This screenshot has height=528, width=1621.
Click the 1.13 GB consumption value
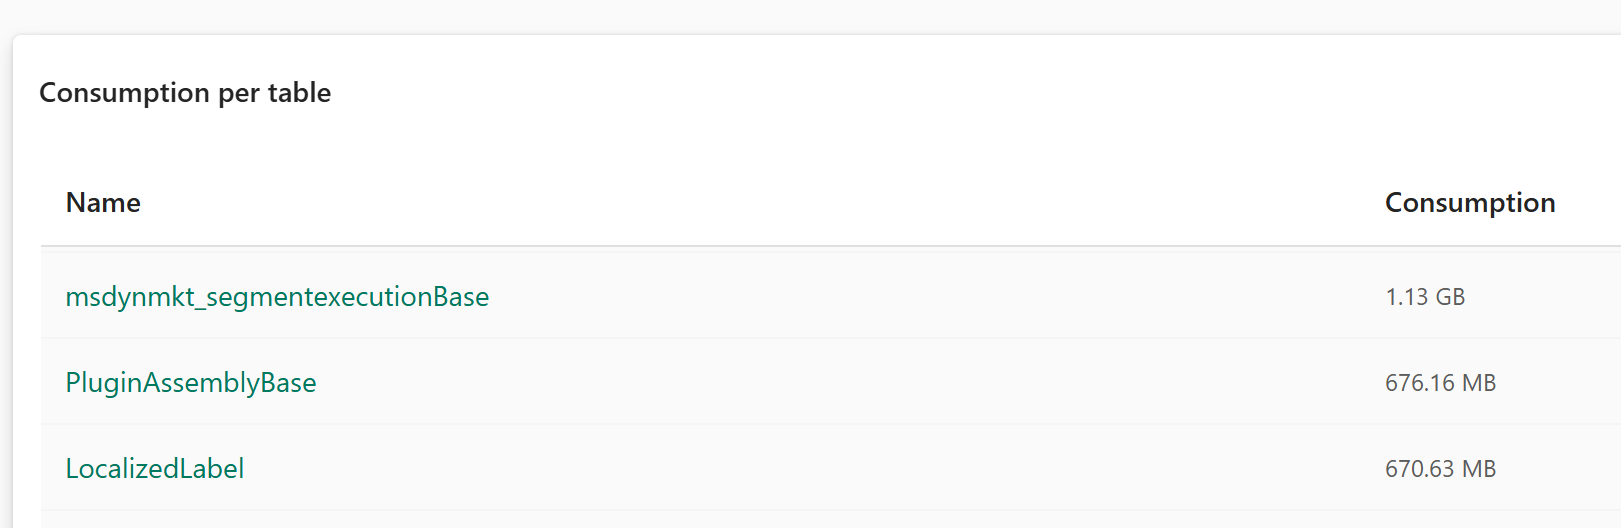tap(1424, 297)
